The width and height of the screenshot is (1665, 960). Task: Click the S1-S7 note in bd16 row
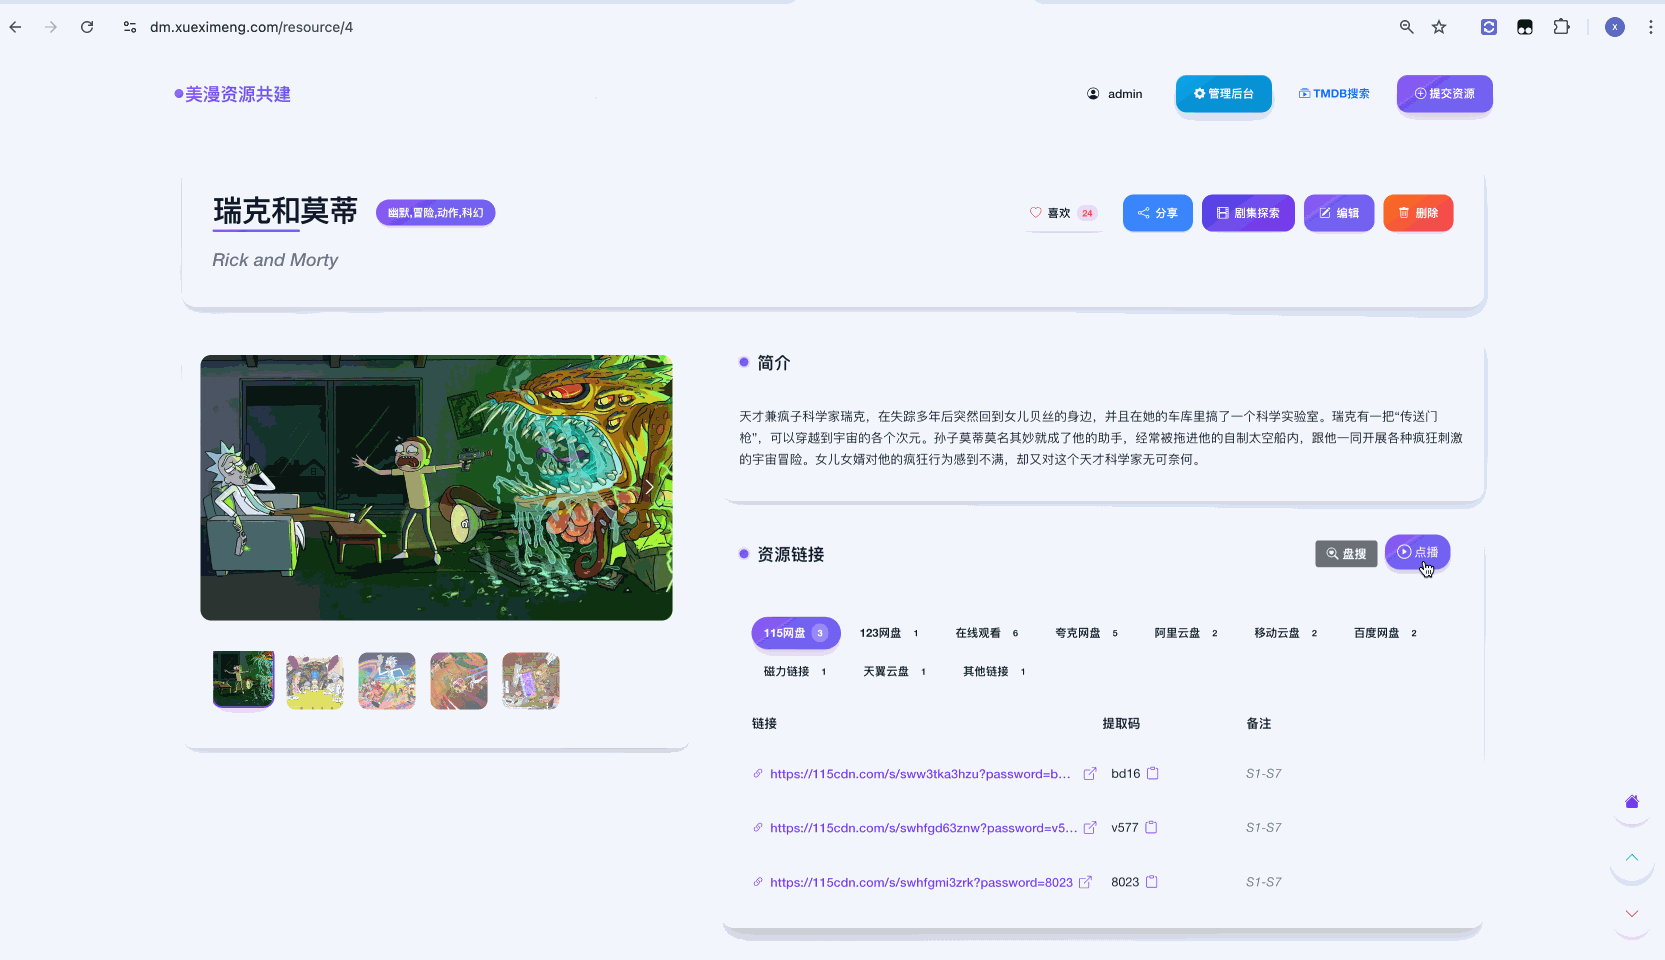click(x=1263, y=774)
